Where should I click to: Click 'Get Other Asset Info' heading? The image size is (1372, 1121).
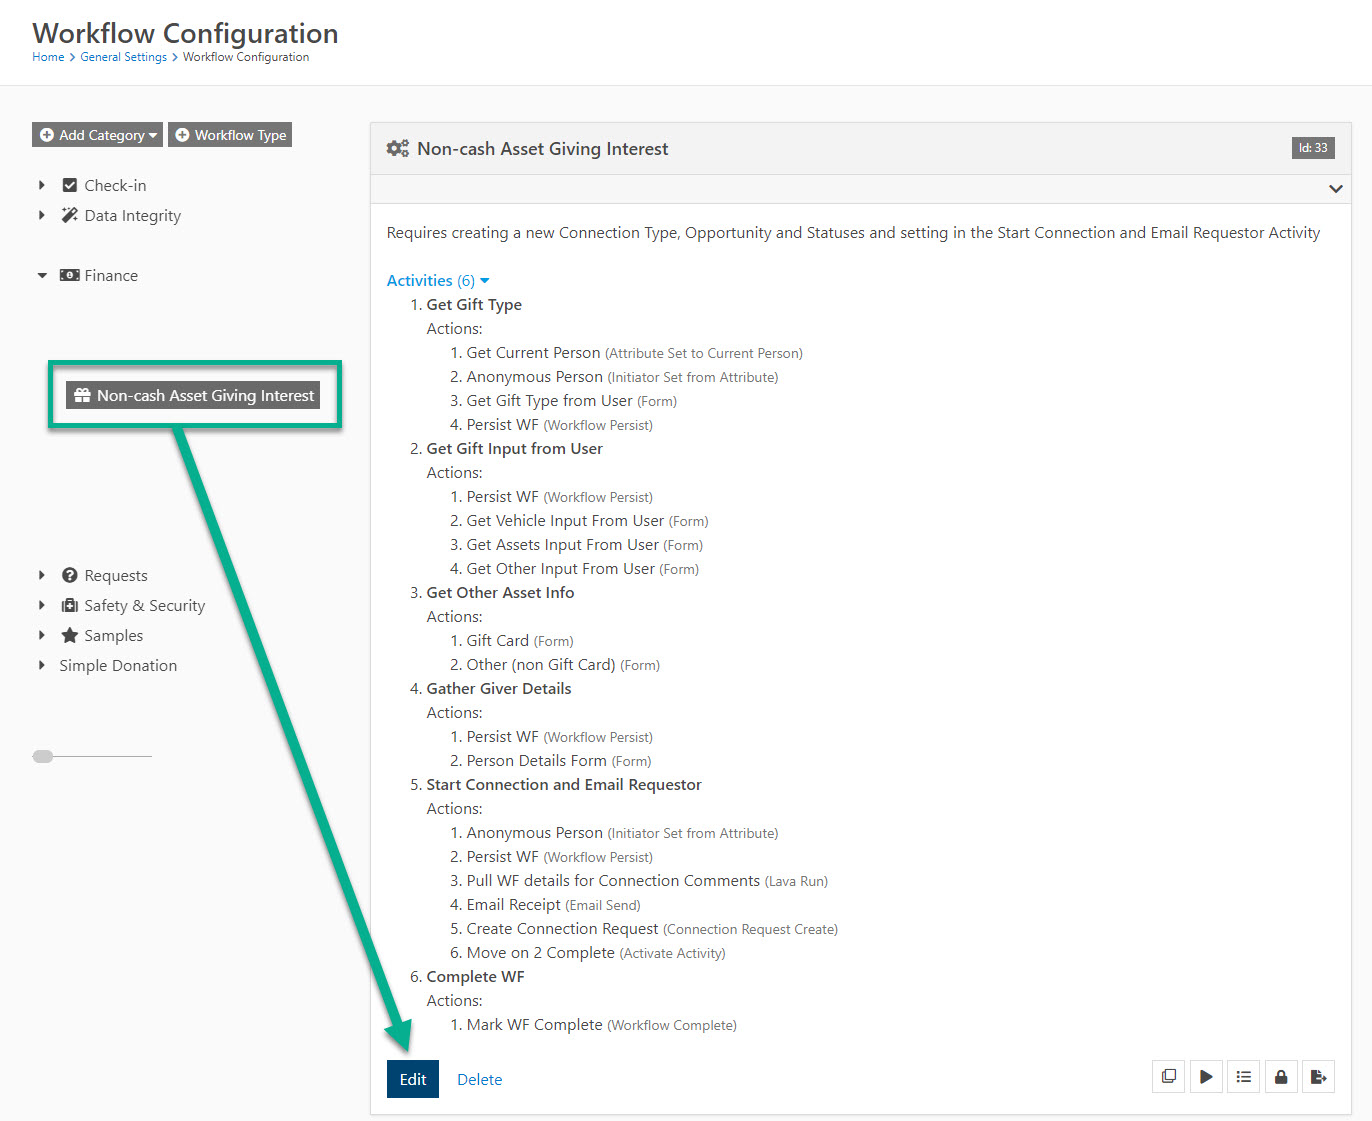tap(501, 593)
